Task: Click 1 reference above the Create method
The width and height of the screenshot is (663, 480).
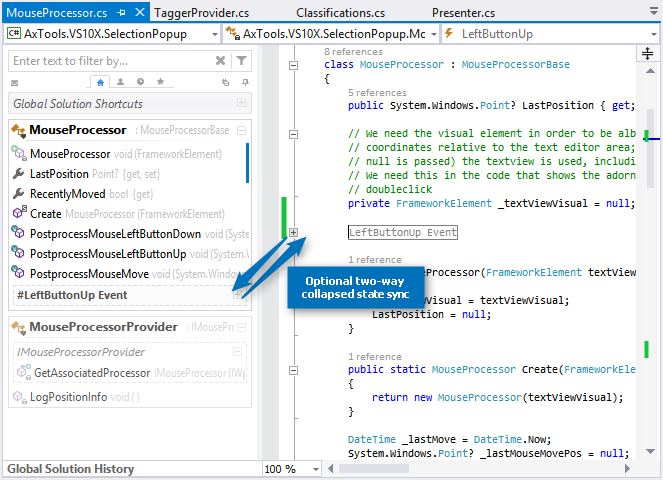Action: pos(375,357)
